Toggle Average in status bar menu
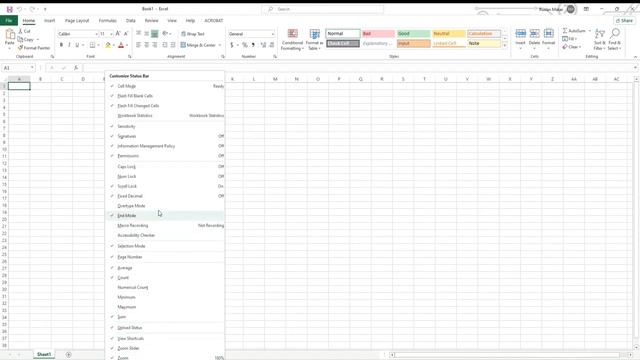640x360 pixels. coord(165,268)
